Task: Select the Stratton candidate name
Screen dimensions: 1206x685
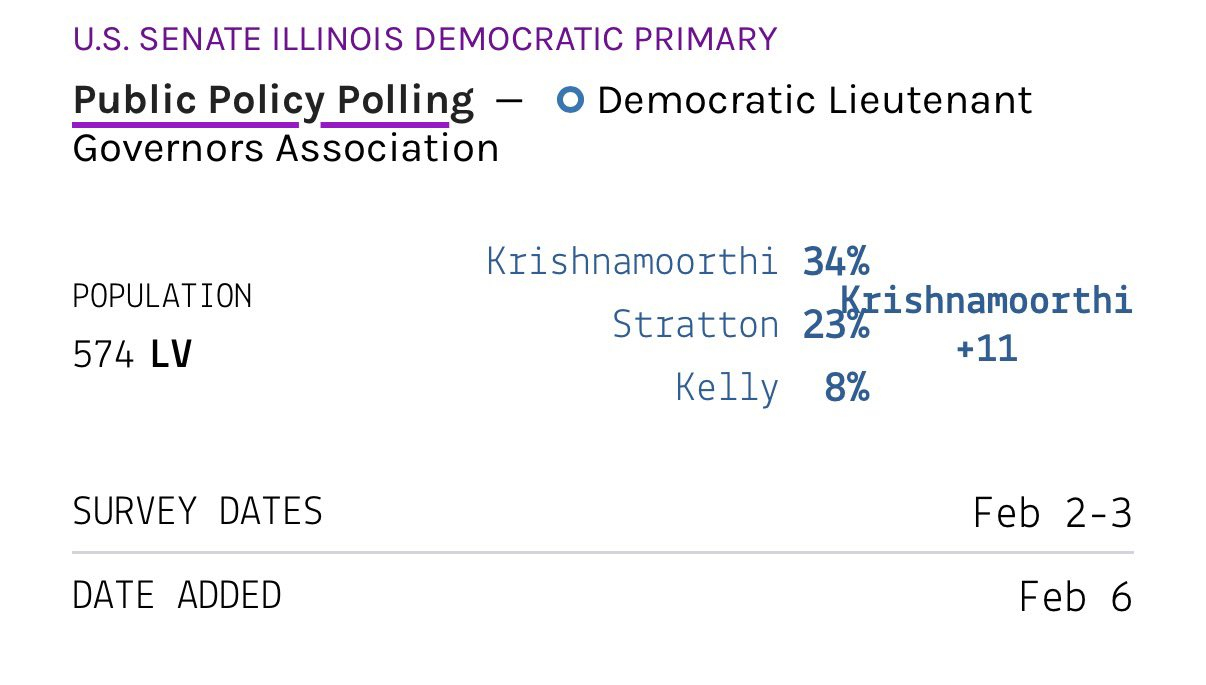Action: [x=695, y=325]
